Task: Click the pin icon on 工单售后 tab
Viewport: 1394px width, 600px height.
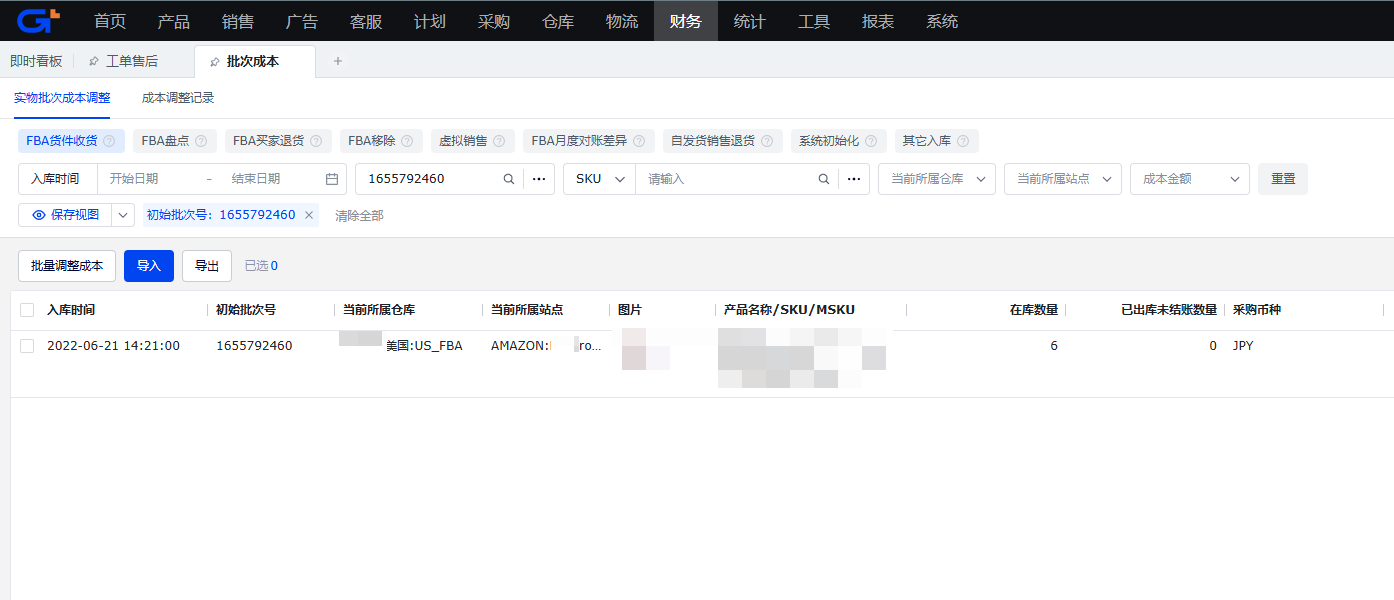Action: tap(94, 62)
